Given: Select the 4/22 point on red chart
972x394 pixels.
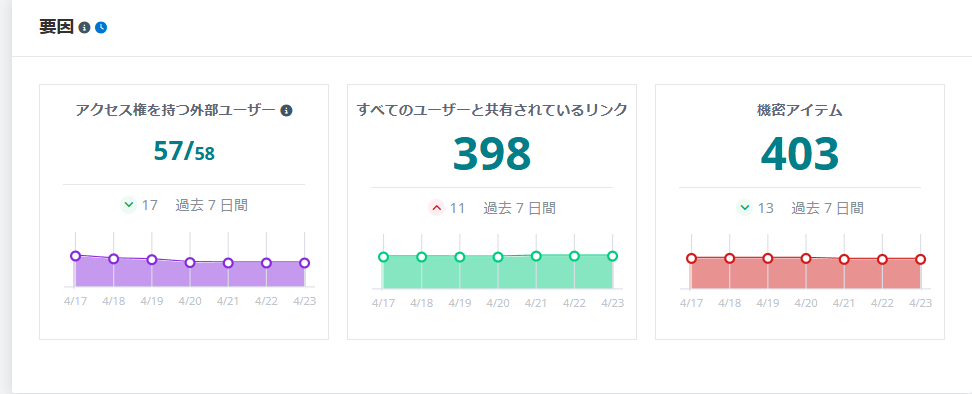Looking at the screenshot, I should click(882, 259).
